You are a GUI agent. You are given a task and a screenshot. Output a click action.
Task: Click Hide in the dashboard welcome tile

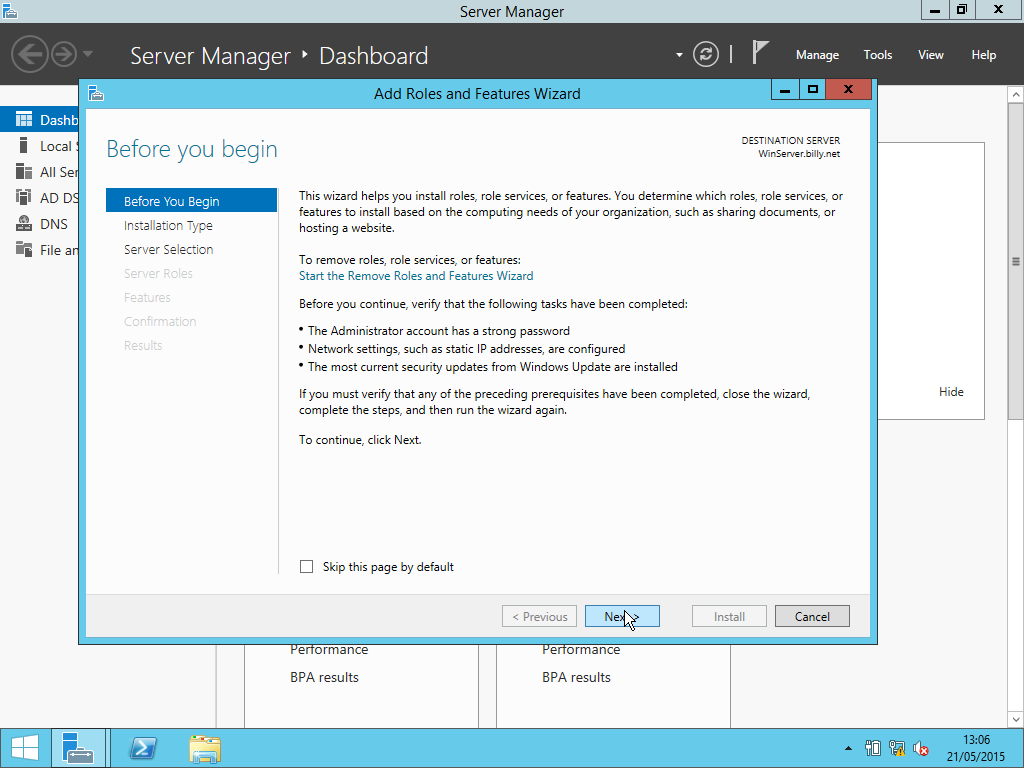pos(951,392)
